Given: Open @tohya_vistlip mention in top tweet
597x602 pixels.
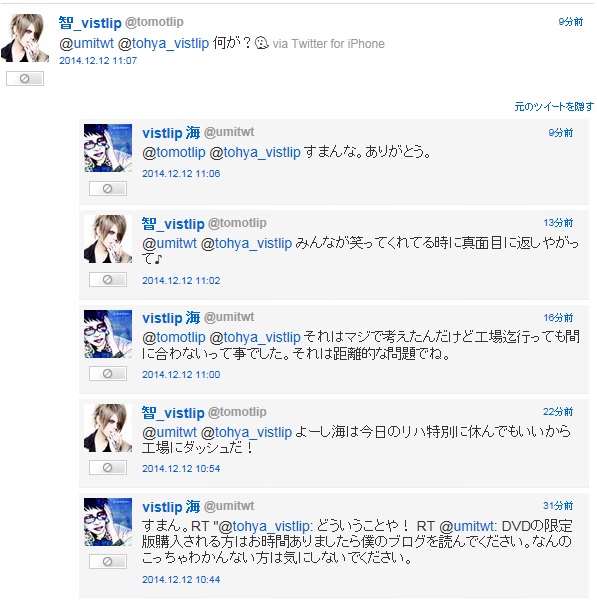Looking at the screenshot, I should pos(164,43).
